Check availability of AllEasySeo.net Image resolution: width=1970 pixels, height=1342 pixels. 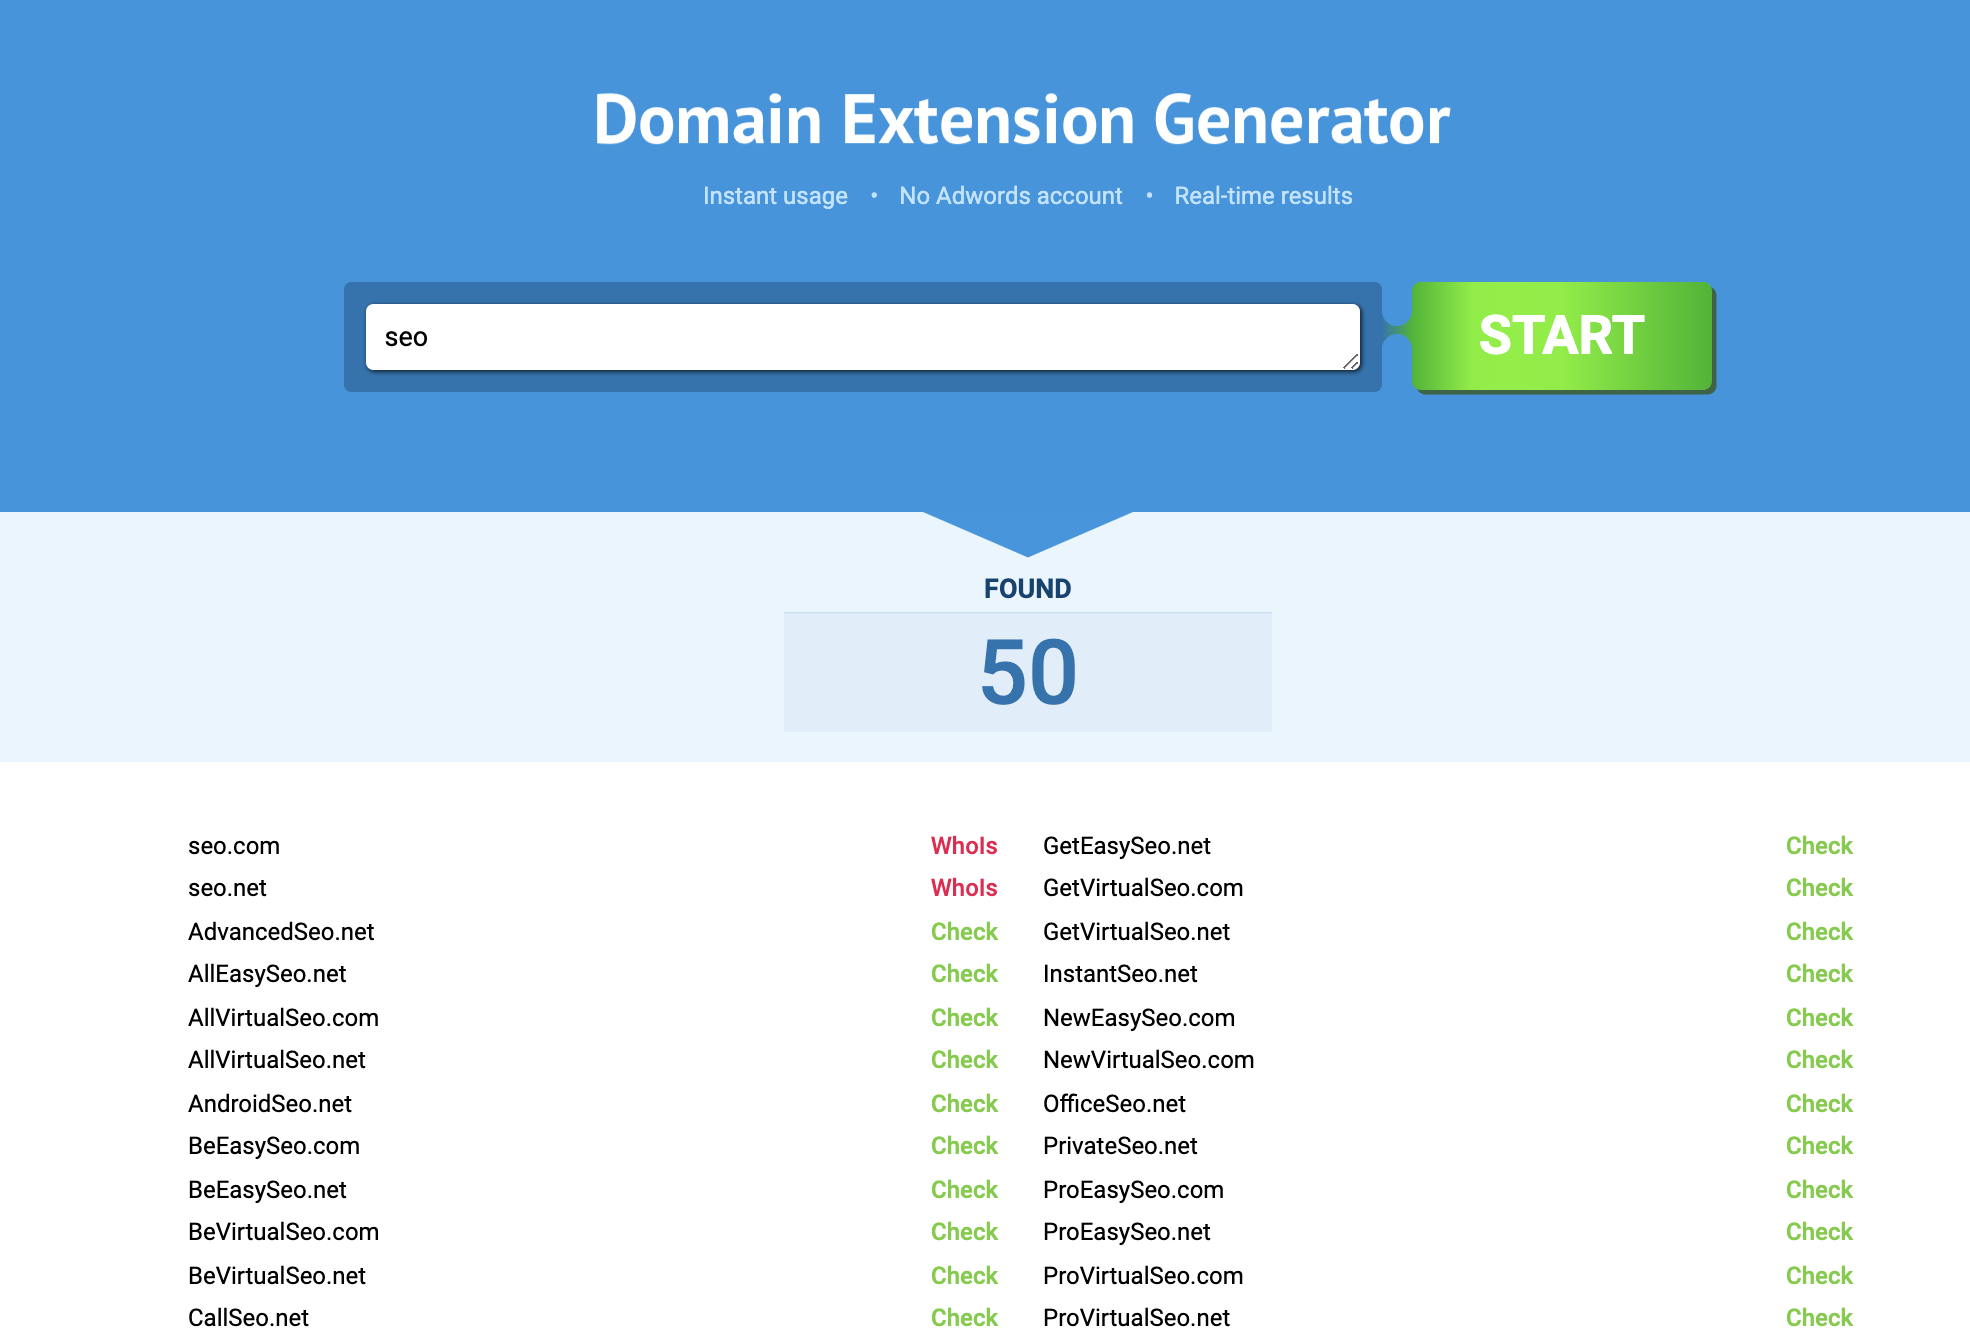[x=964, y=974]
